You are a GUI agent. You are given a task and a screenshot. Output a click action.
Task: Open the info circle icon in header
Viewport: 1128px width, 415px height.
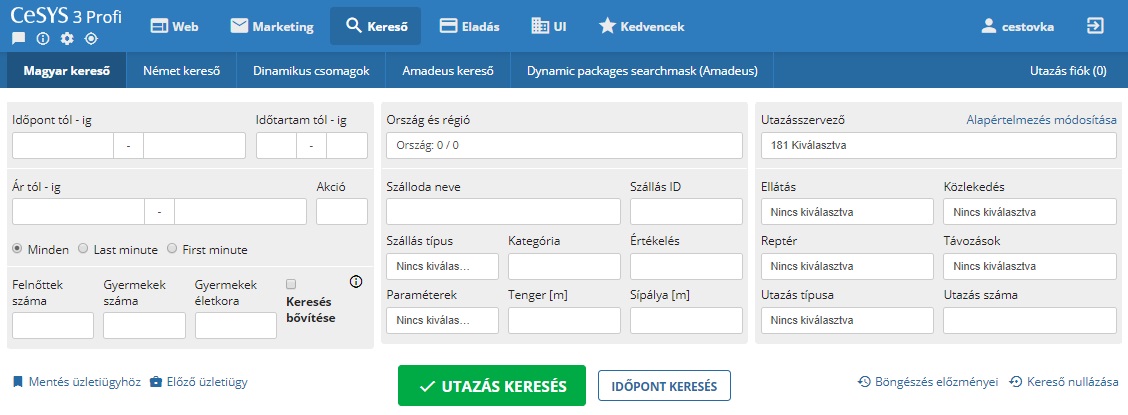click(42, 38)
